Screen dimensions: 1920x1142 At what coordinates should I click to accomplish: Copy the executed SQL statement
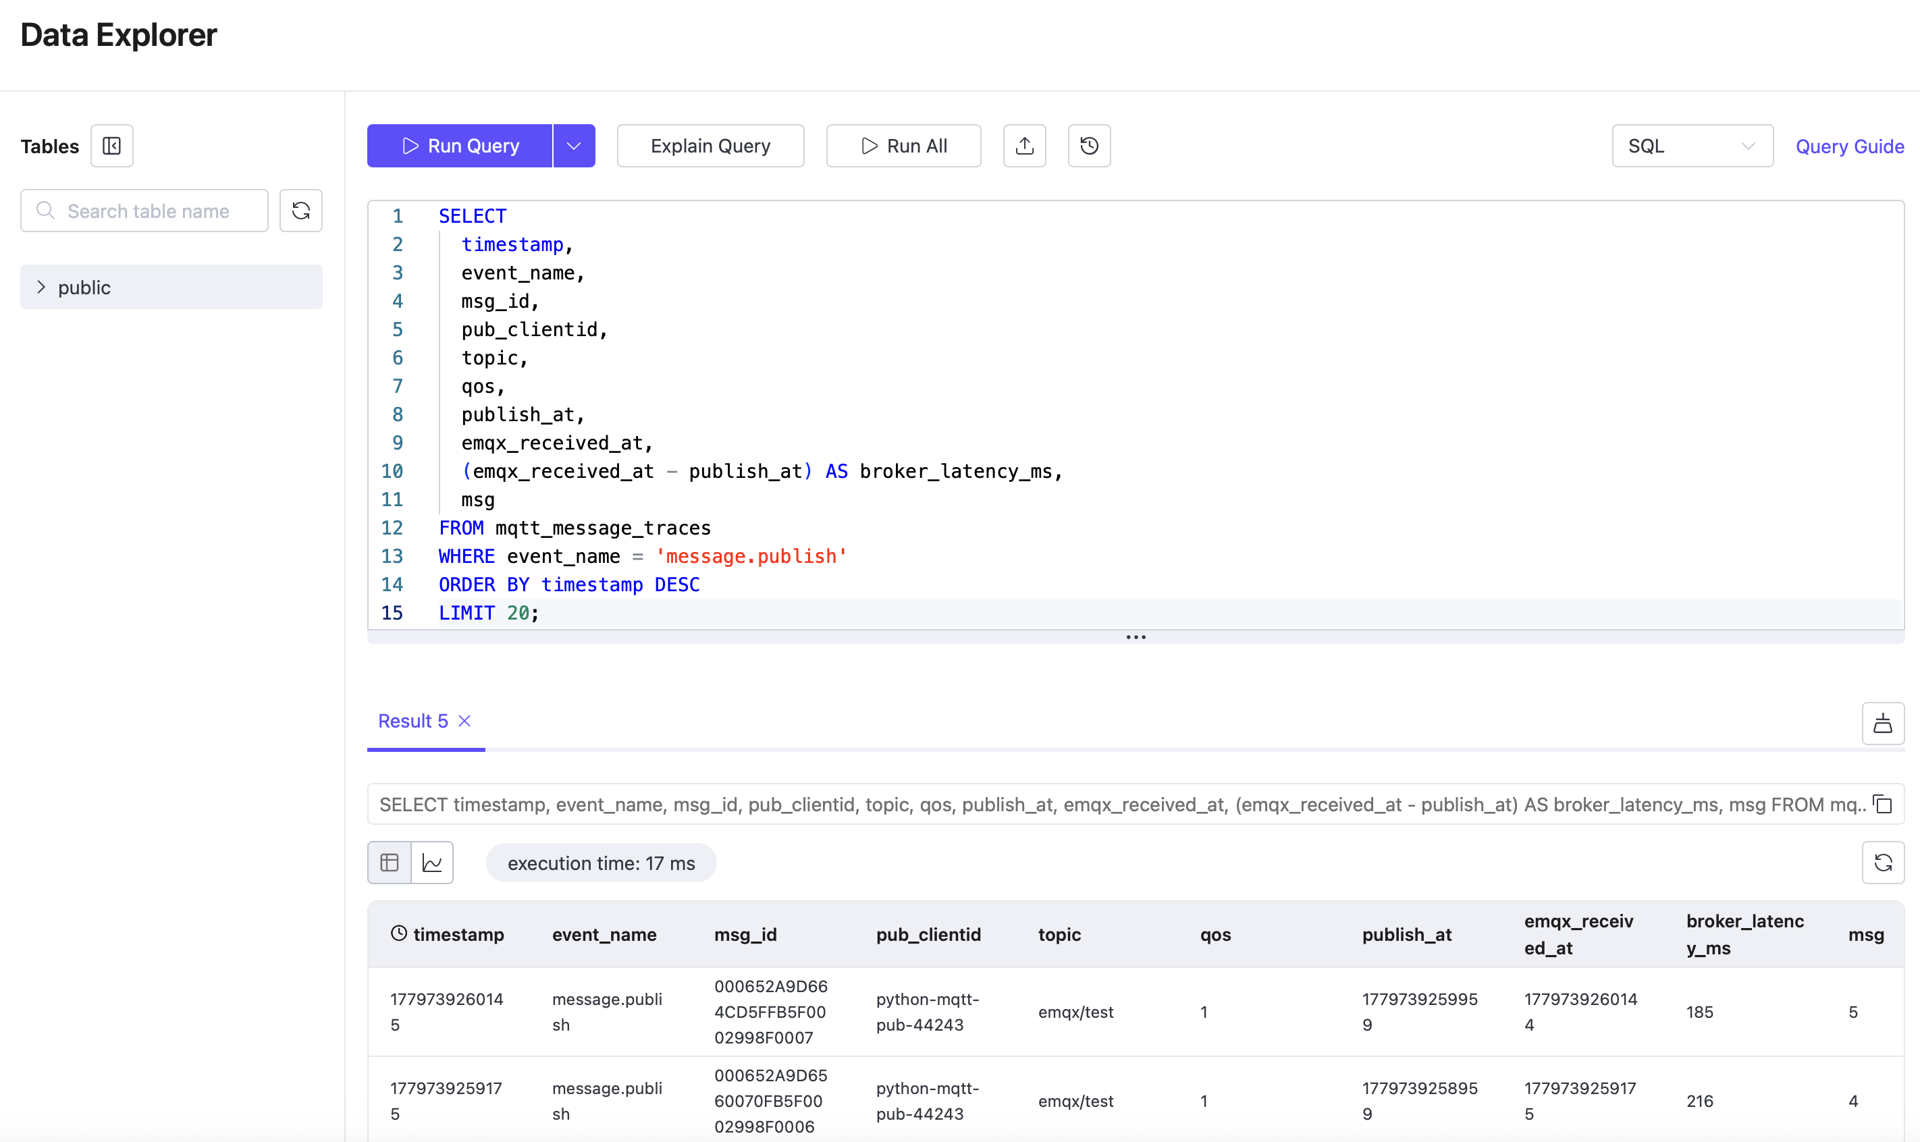1883,804
